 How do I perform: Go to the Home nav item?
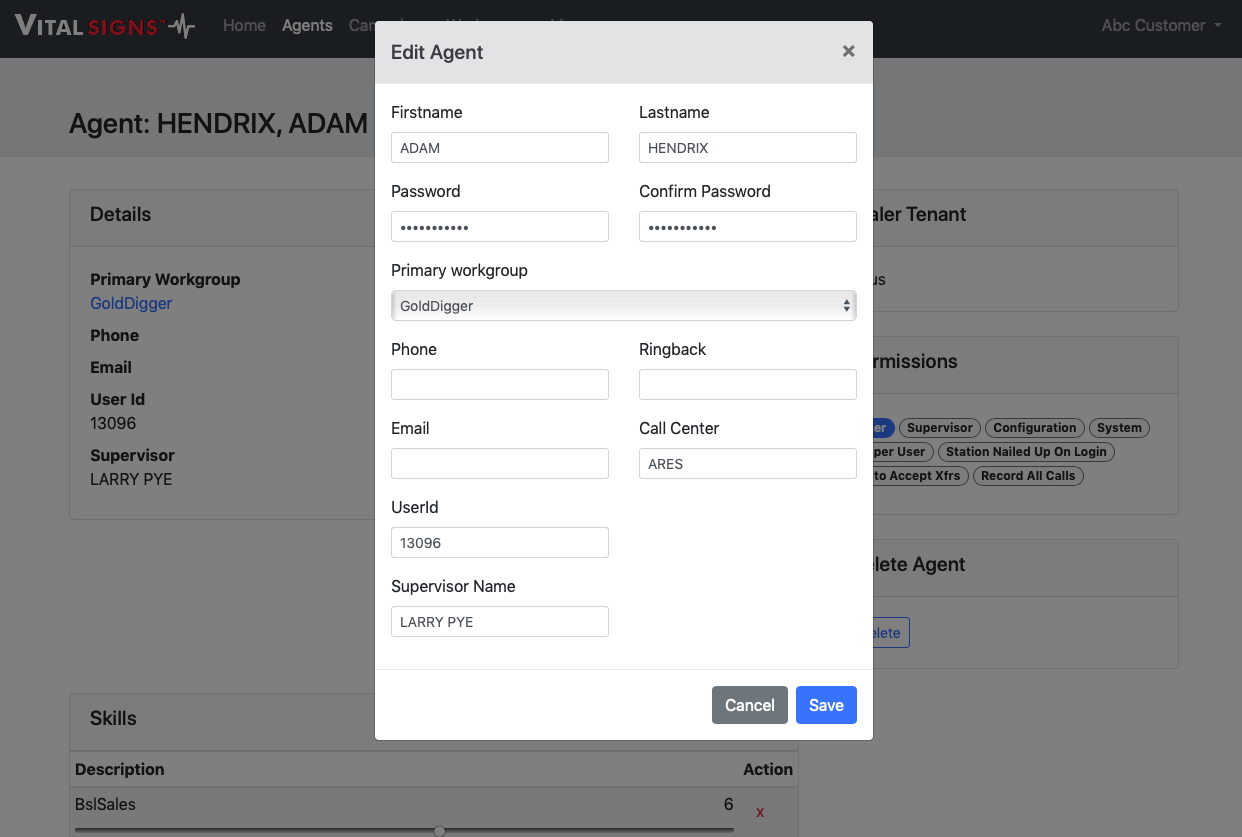point(244,26)
